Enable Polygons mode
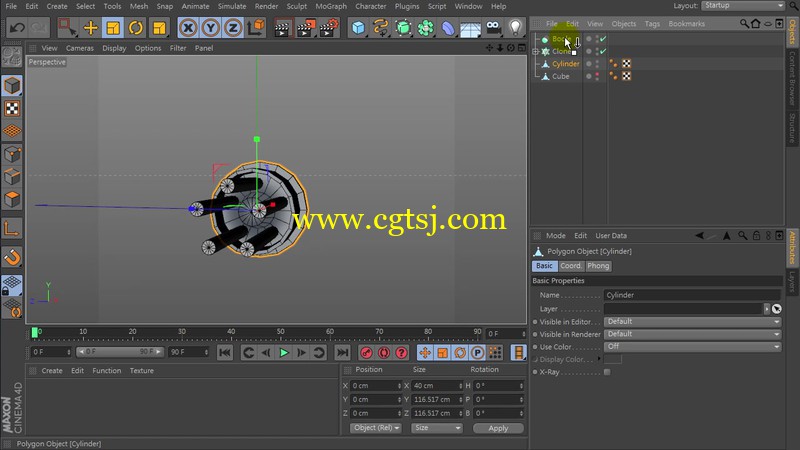 click(12, 199)
